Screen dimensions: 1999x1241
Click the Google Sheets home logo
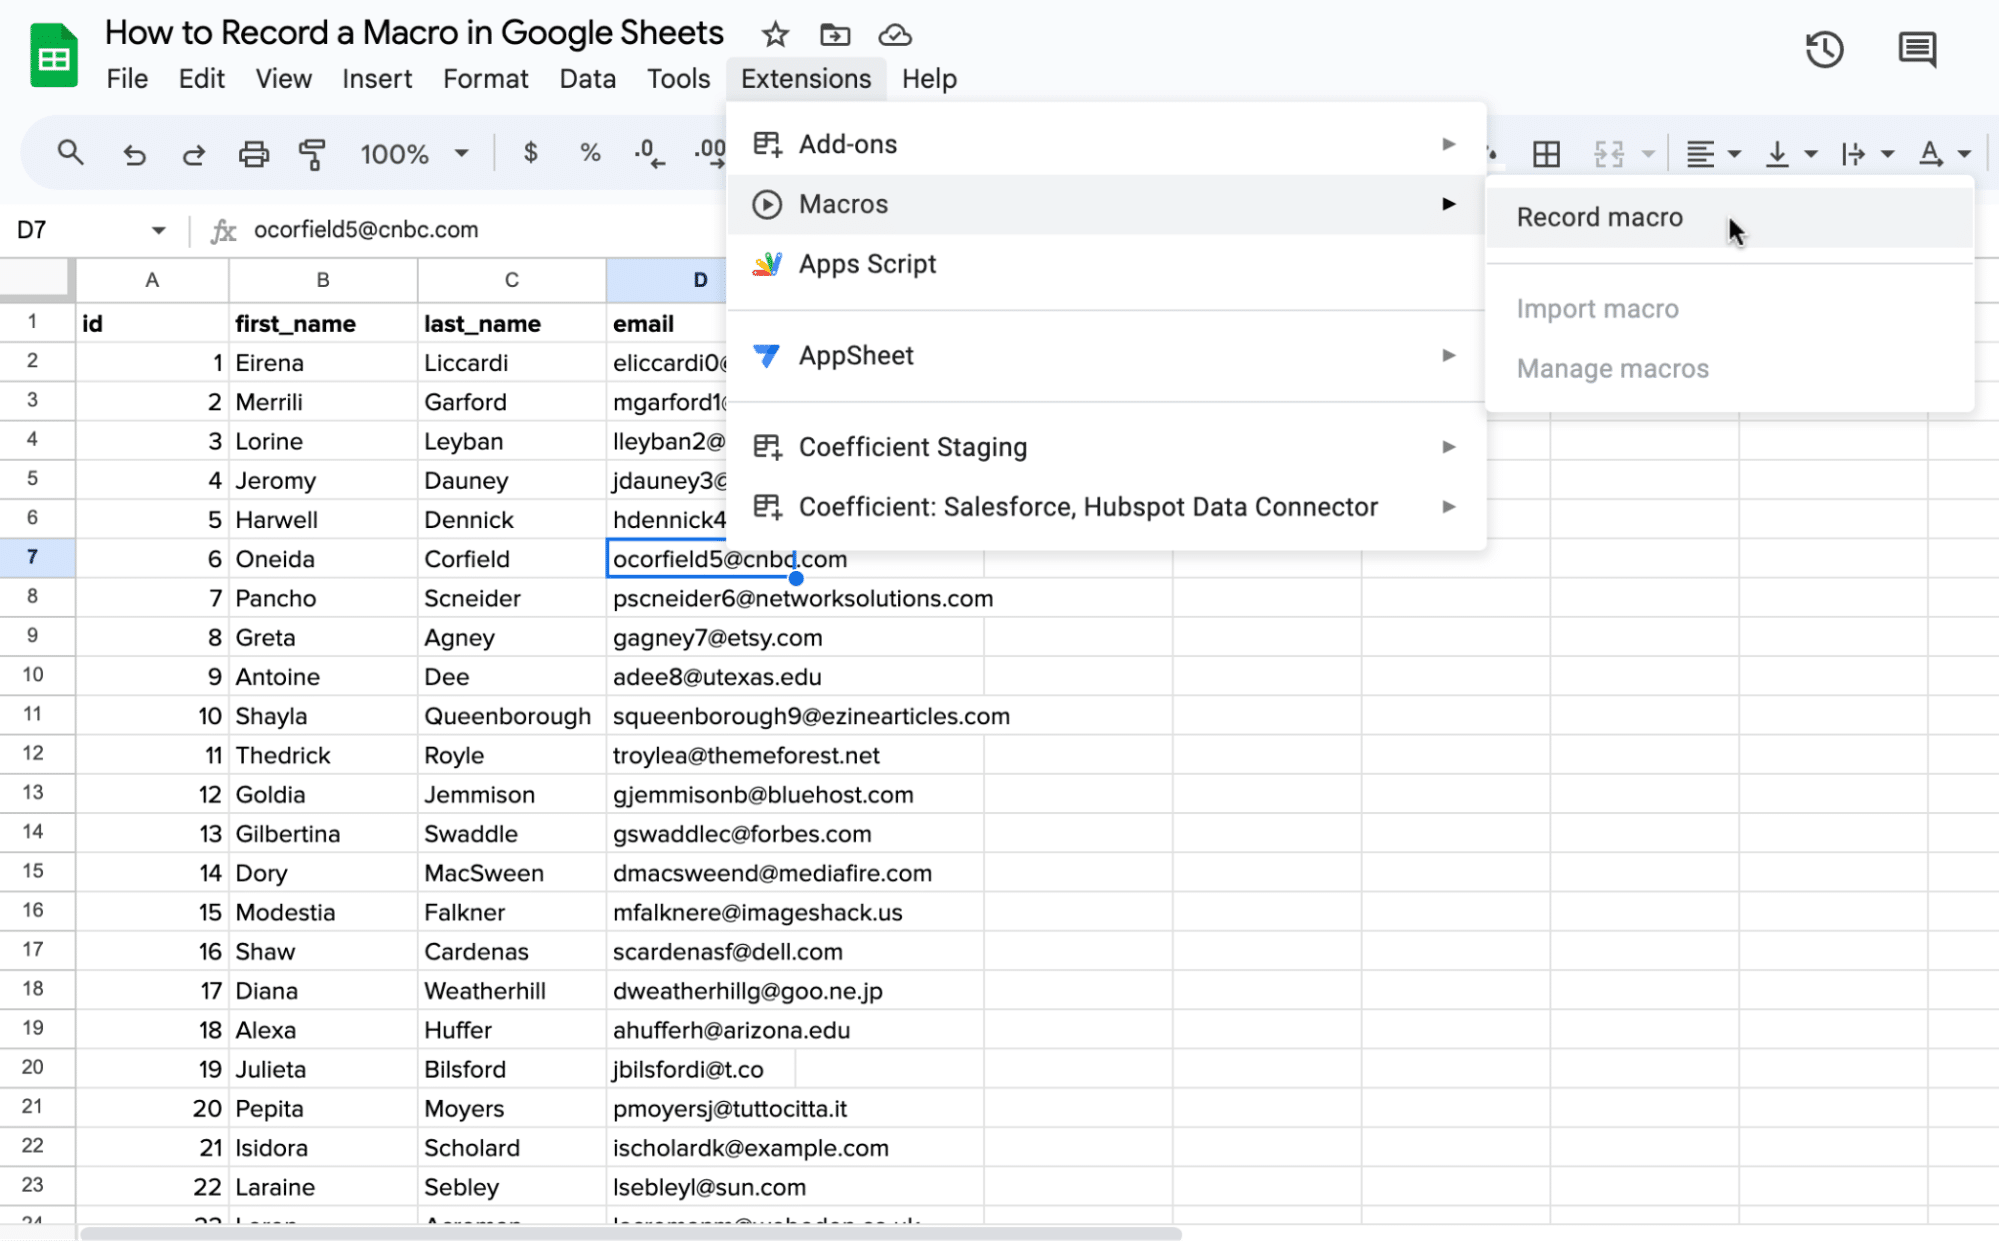53,55
